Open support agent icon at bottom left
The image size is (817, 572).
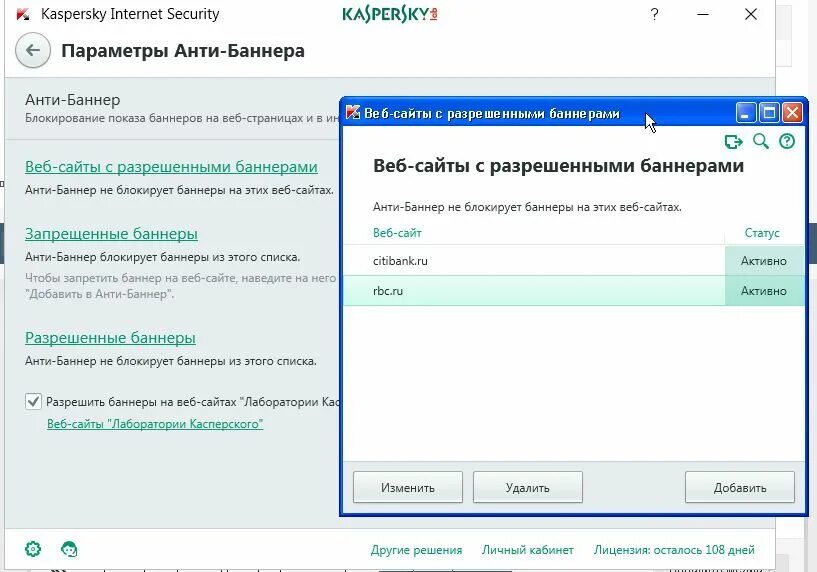[69, 549]
